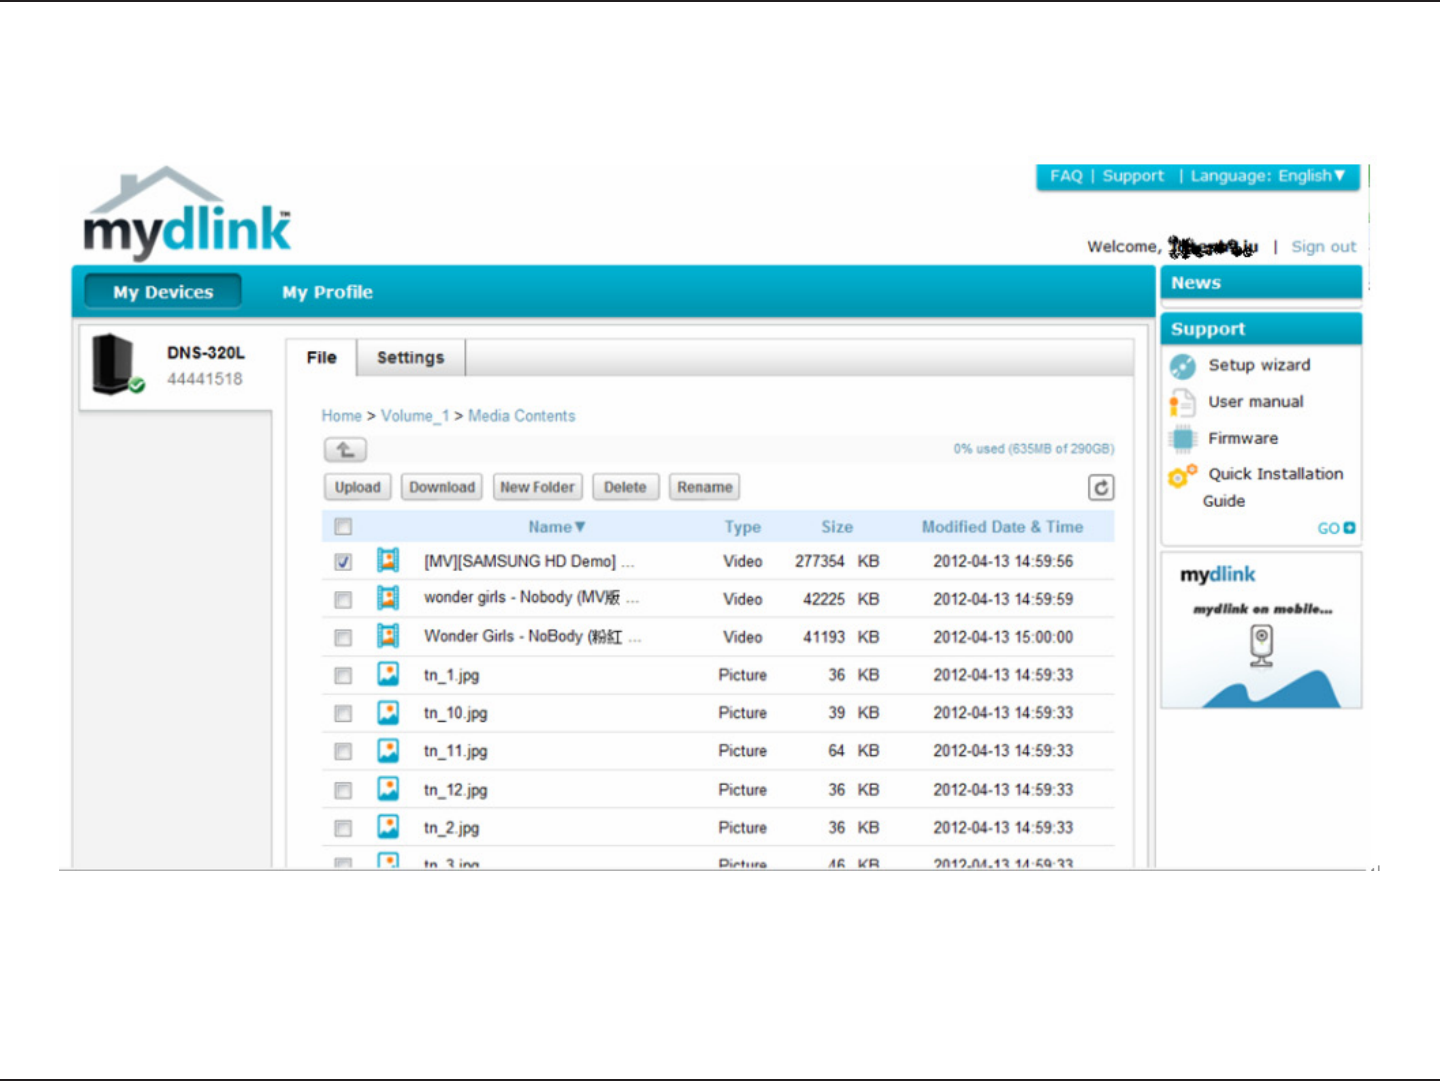The image size is (1440, 1081).
Task: Refresh the file list
Action: point(1101,487)
